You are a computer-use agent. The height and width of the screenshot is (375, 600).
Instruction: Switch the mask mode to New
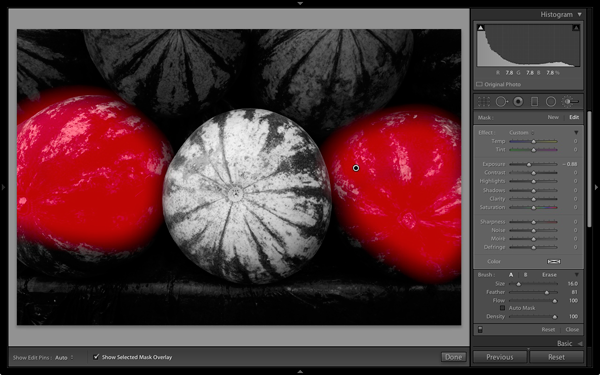point(553,117)
